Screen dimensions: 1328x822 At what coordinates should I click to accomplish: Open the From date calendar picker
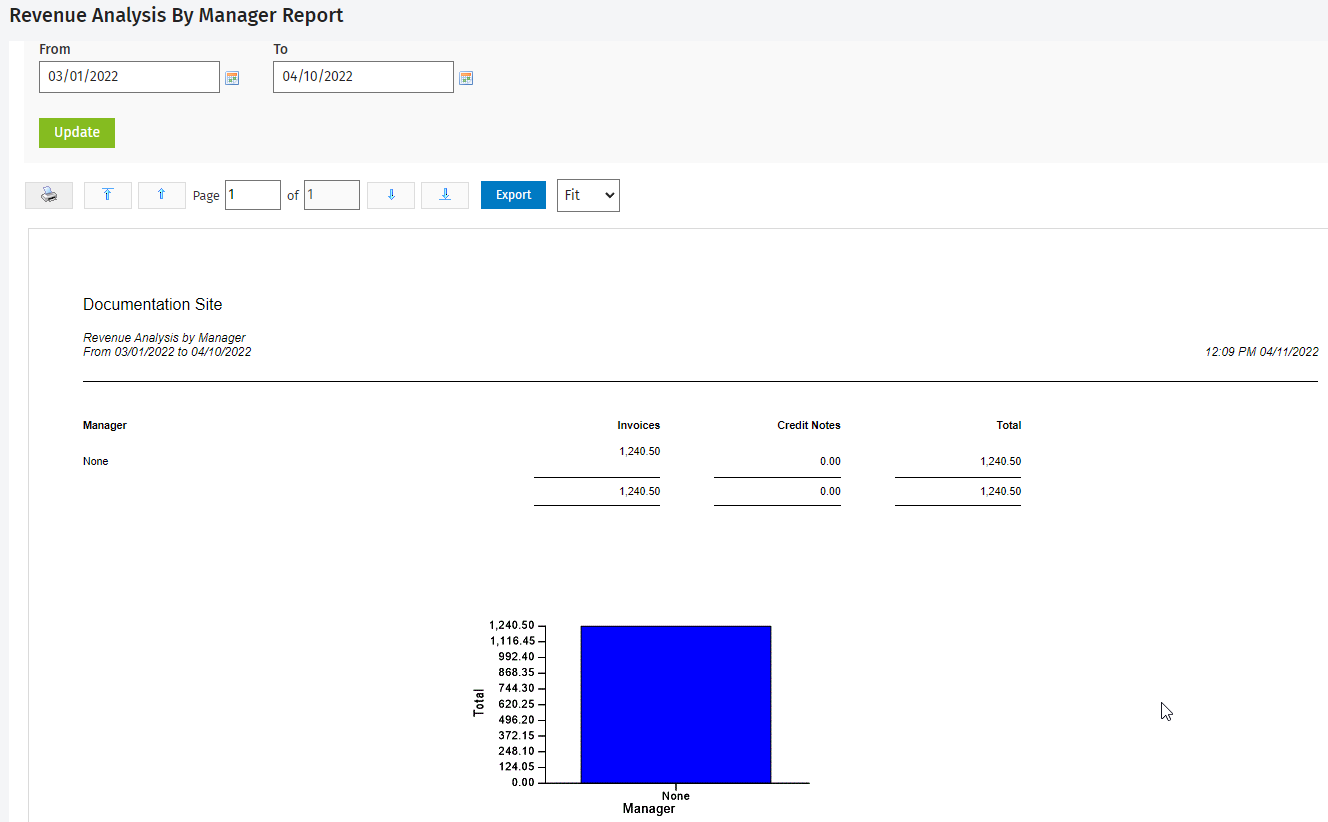[232, 78]
